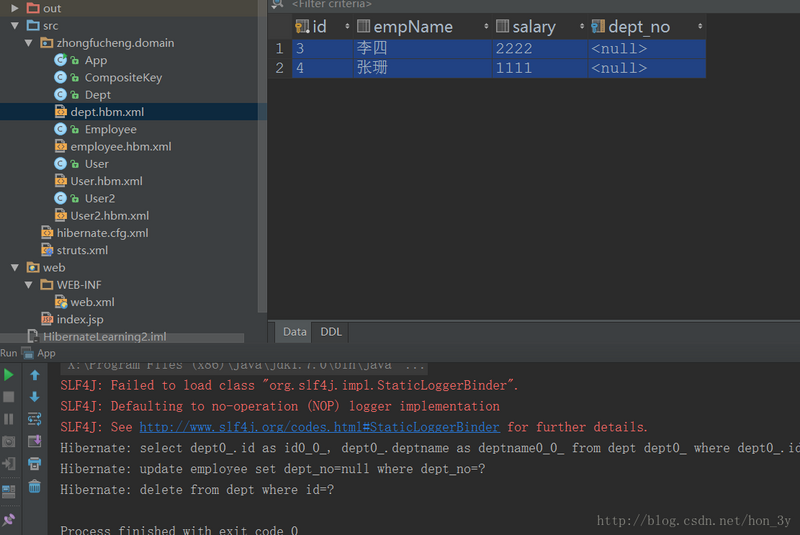Select the App run tab
The width and height of the screenshot is (800, 535).
coord(39,353)
